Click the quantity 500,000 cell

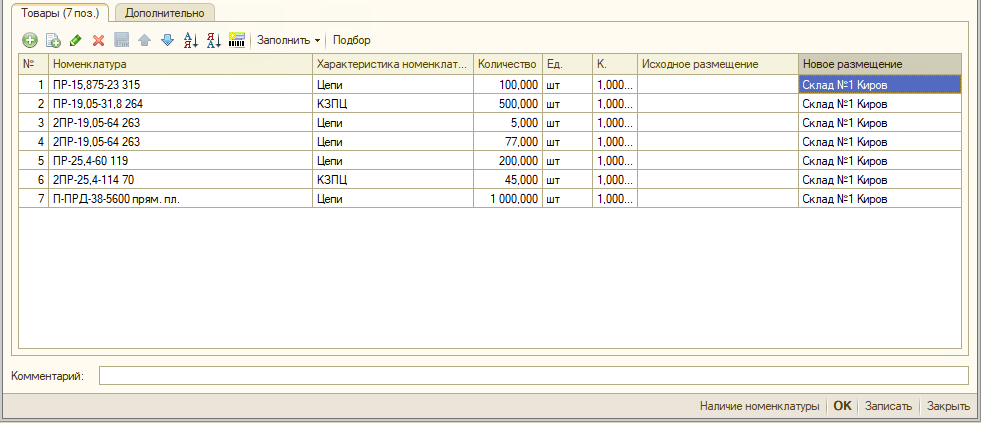click(507, 104)
